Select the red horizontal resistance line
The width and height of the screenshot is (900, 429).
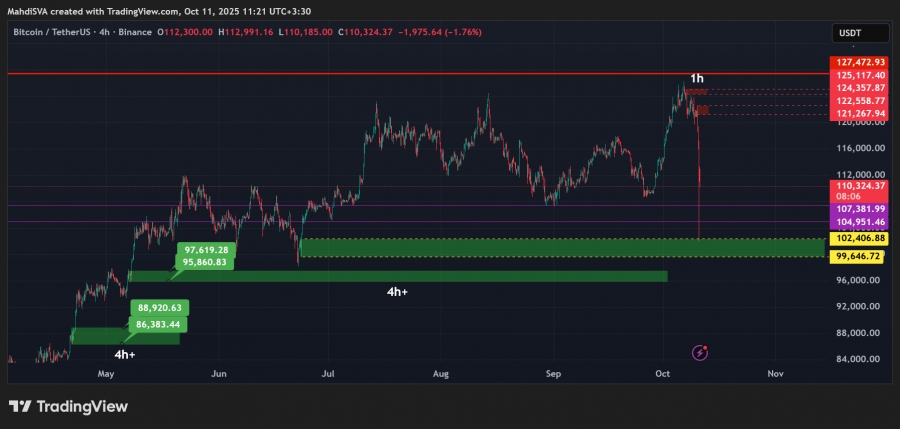pos(400,74)
